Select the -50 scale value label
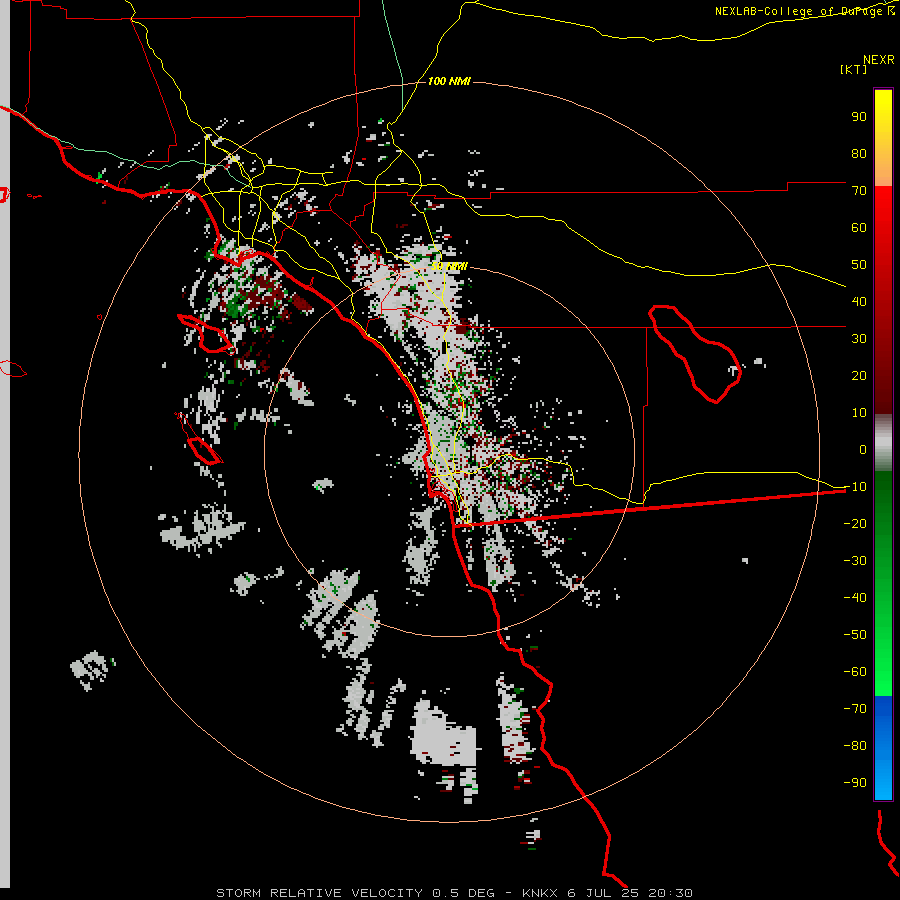Screen dimensions: 900x900 click(x=855, y=634)
